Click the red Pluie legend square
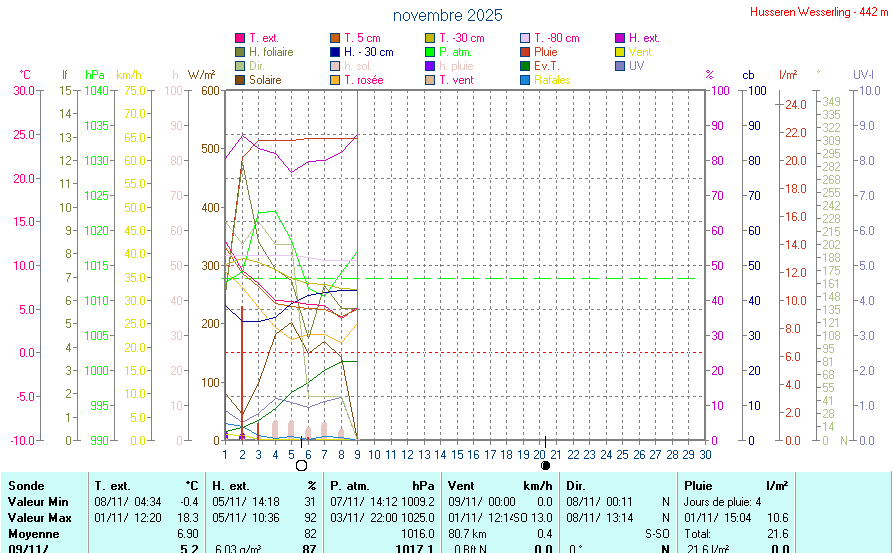Viewport: 892px width, 553px height. pyautogui.click(x=525, y=52)
